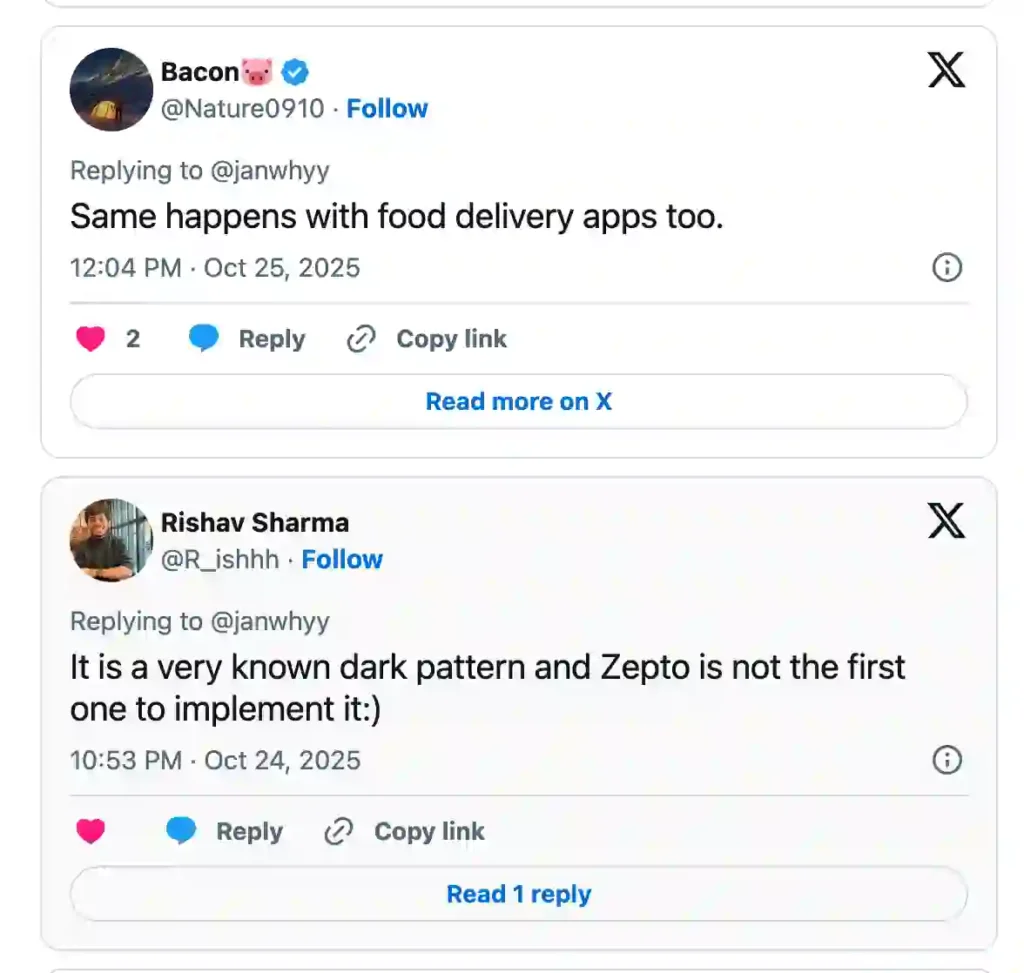Expand the Read 1 reply button
This screenshot has height=973, width=1024.
(518, 894)
